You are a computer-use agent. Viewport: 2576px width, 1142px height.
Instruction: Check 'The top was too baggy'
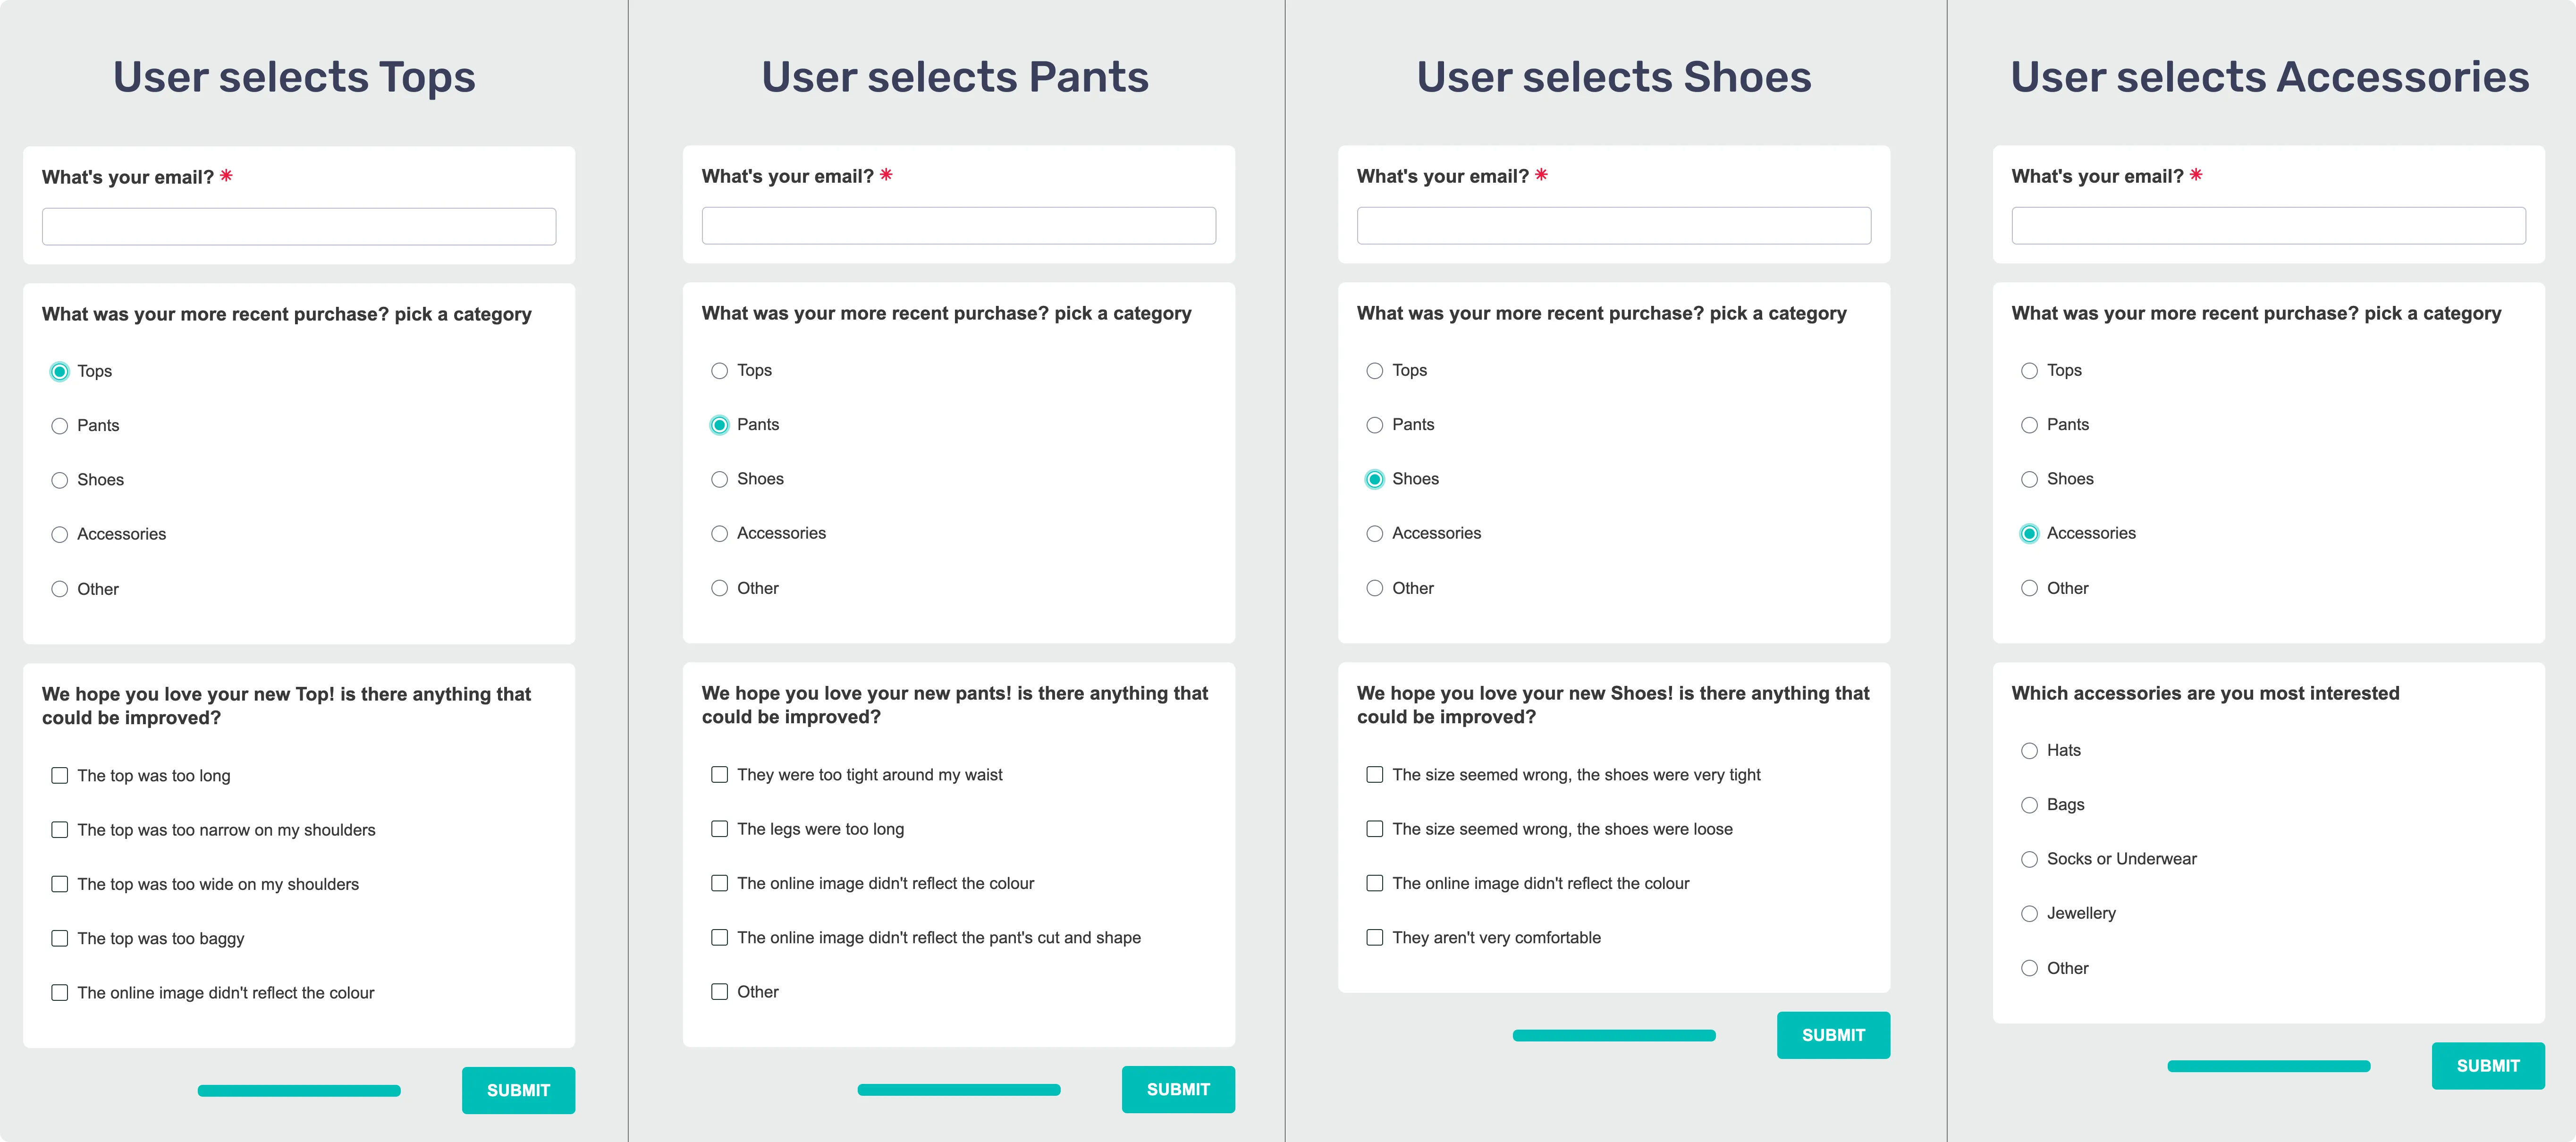[x=60, y=939]
